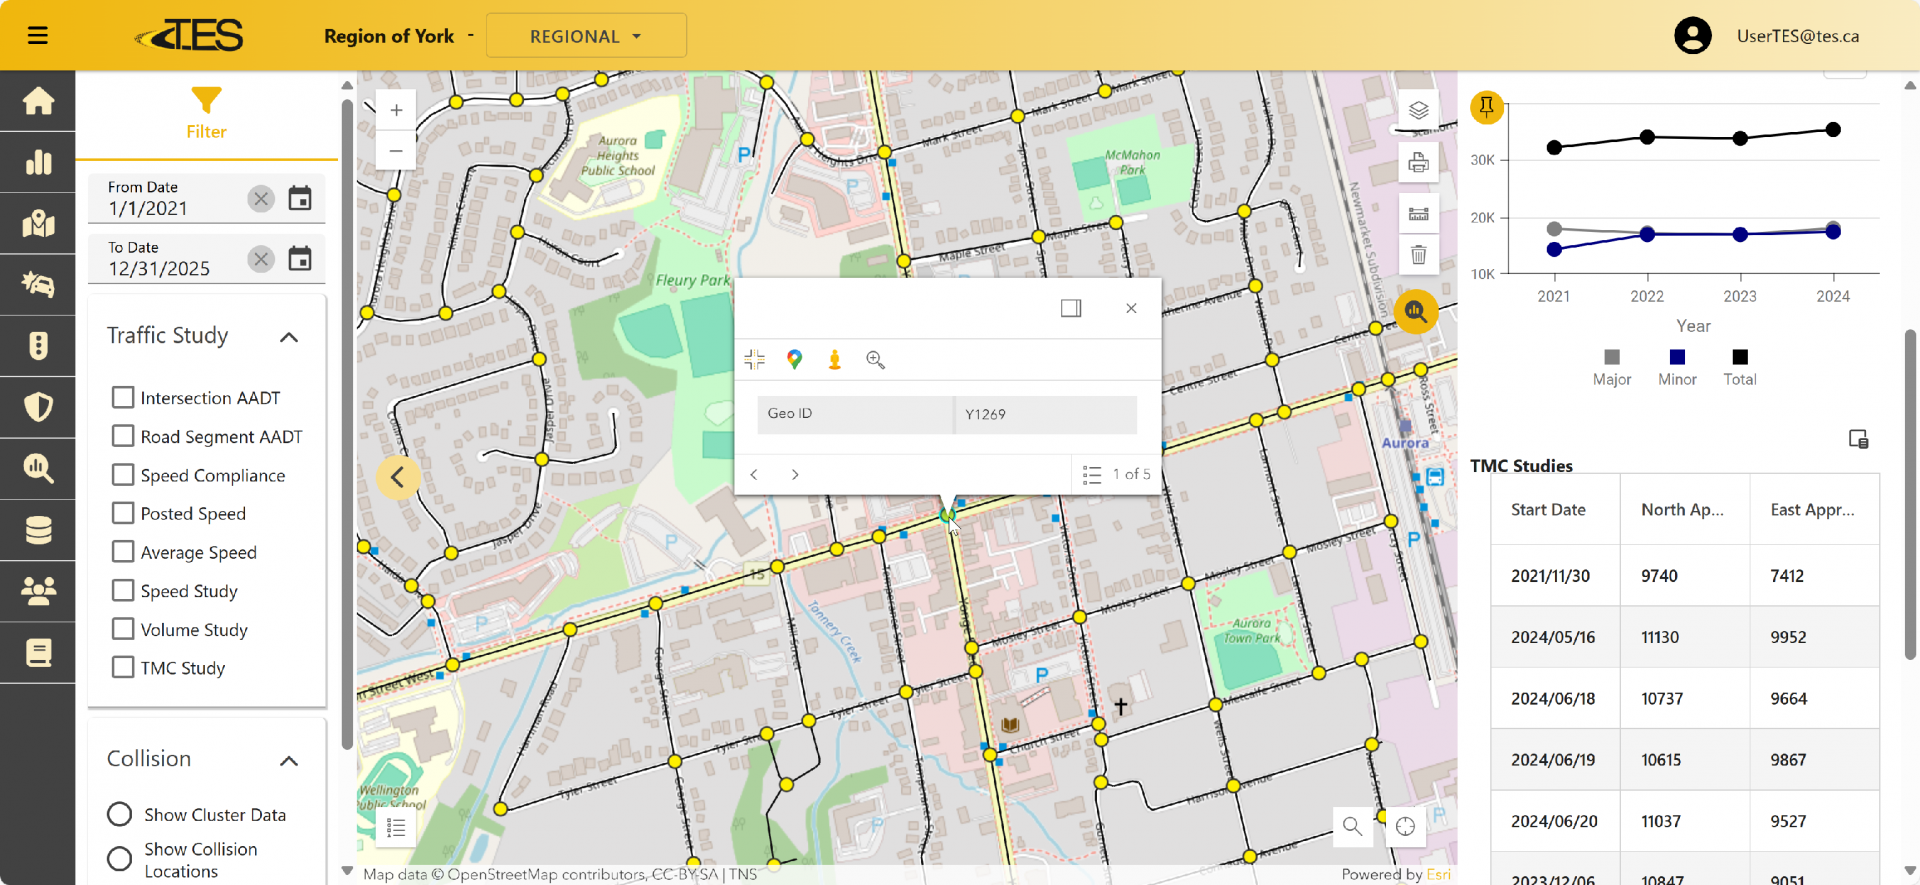
Task: Enable Speed Compliance checkbox
Action: pos(123,475)
